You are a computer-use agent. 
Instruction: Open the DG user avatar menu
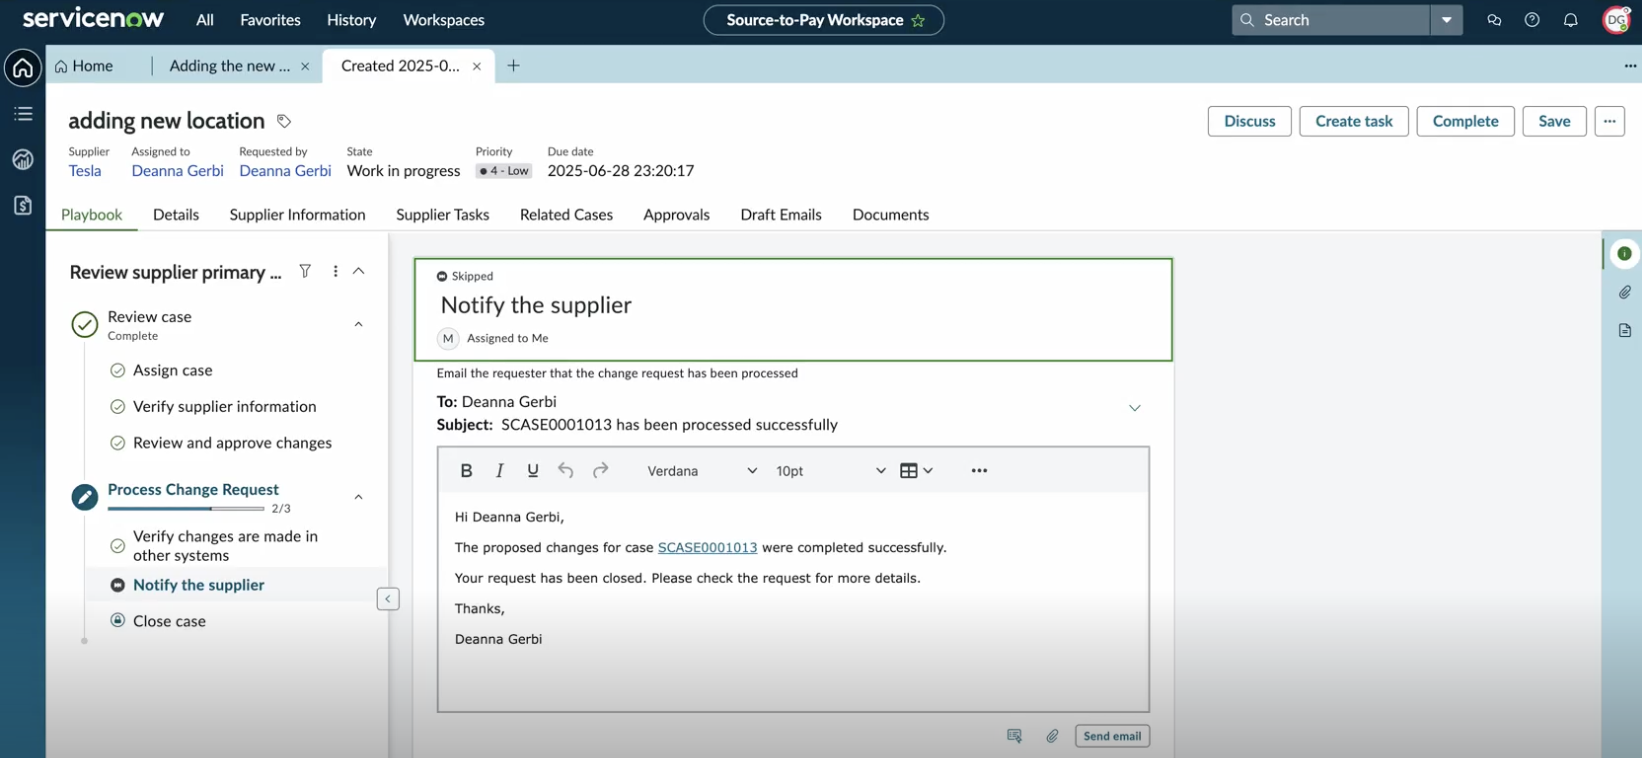click(1617, 20)
